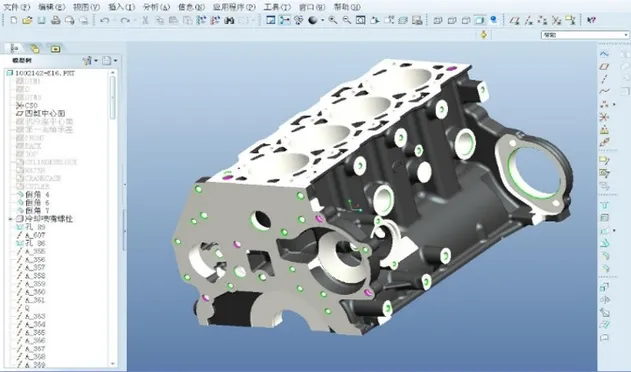
Task: Click the New file icon
Action: (x=14, y=20)
